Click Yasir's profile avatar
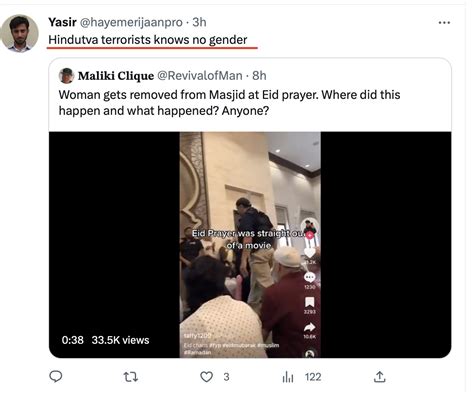The height and width of the screenshot is (394, 474). (x=19, y=33)
